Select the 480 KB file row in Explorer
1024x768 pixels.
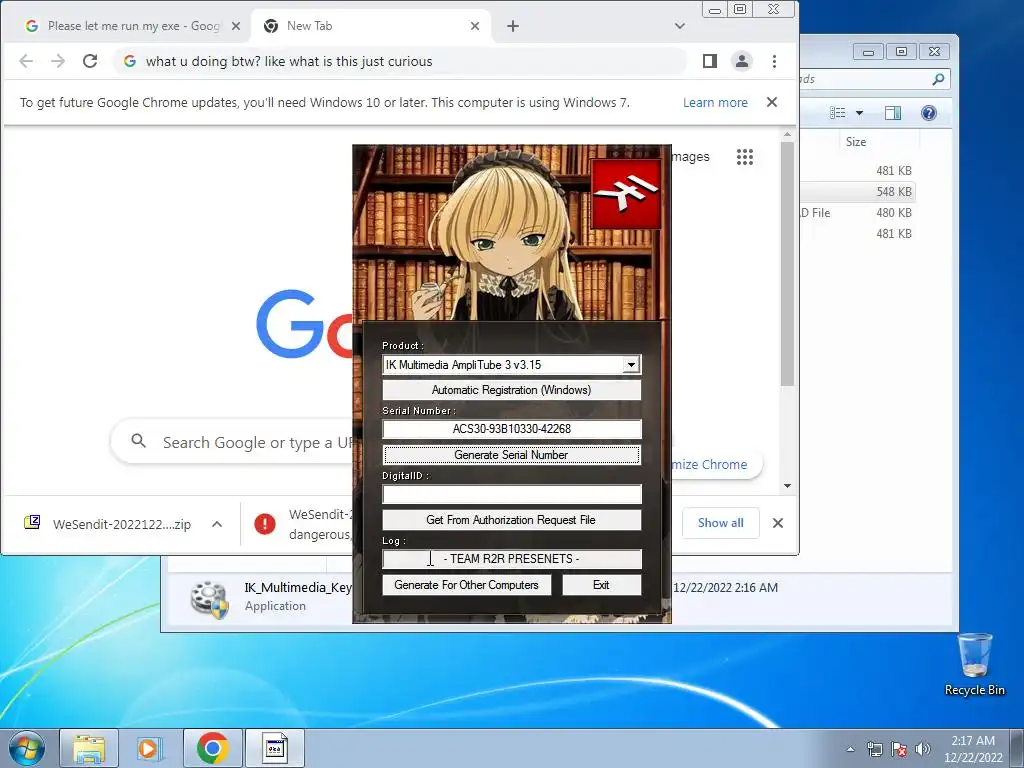857,213
